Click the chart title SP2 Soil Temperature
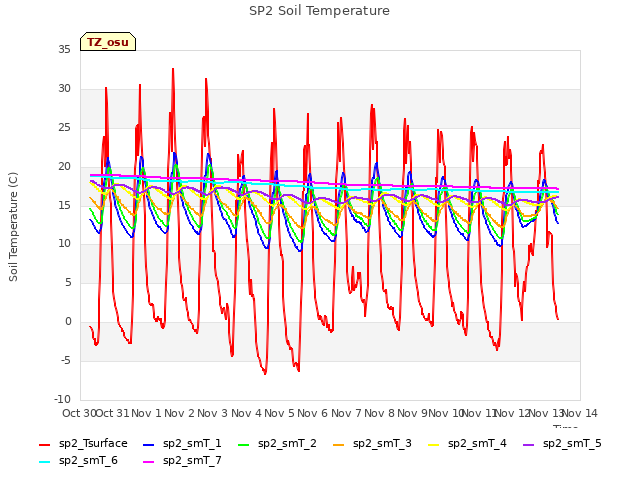 pyautogui.click(x=319, y=11)
